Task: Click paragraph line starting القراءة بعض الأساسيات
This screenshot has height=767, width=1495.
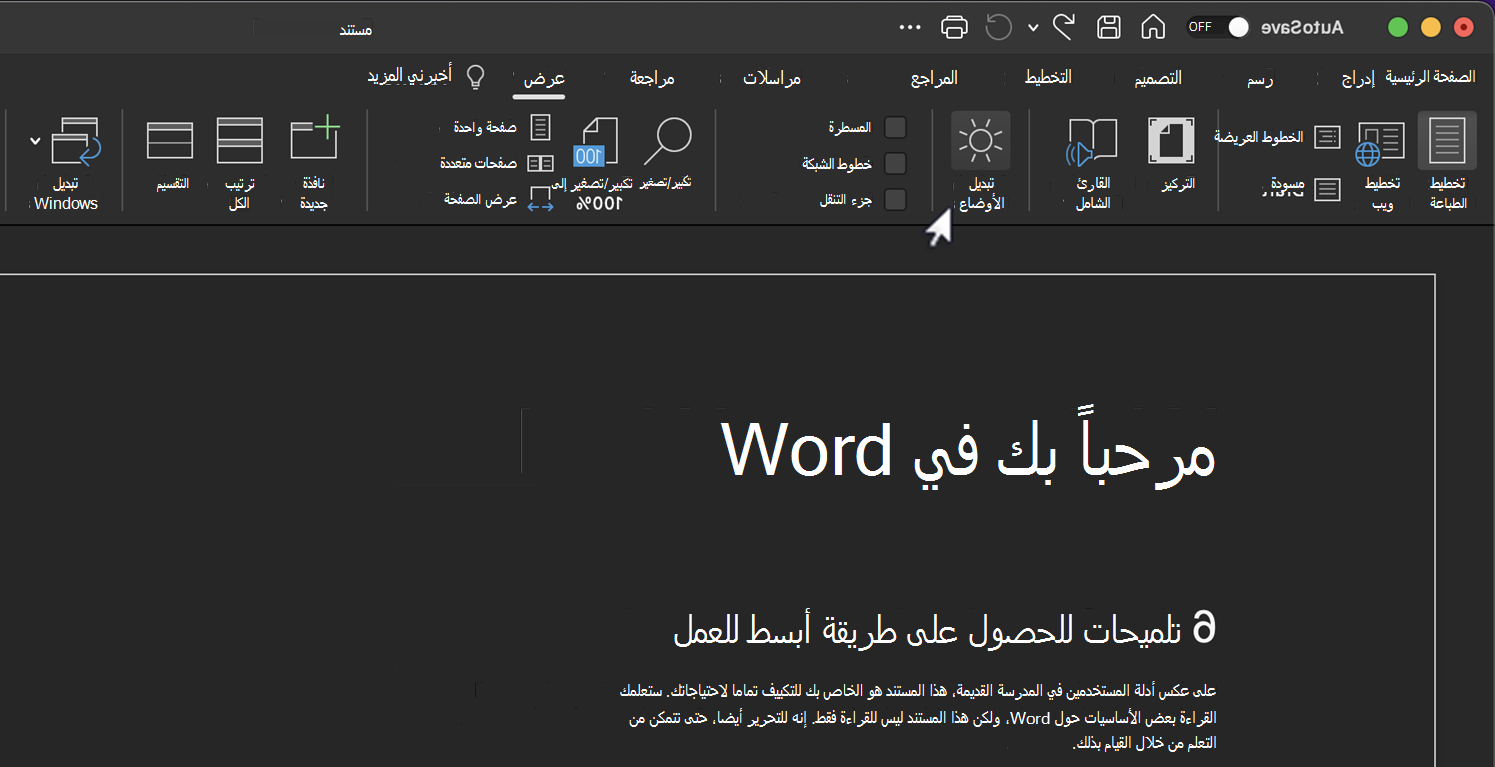Action: tap(922, 718)
